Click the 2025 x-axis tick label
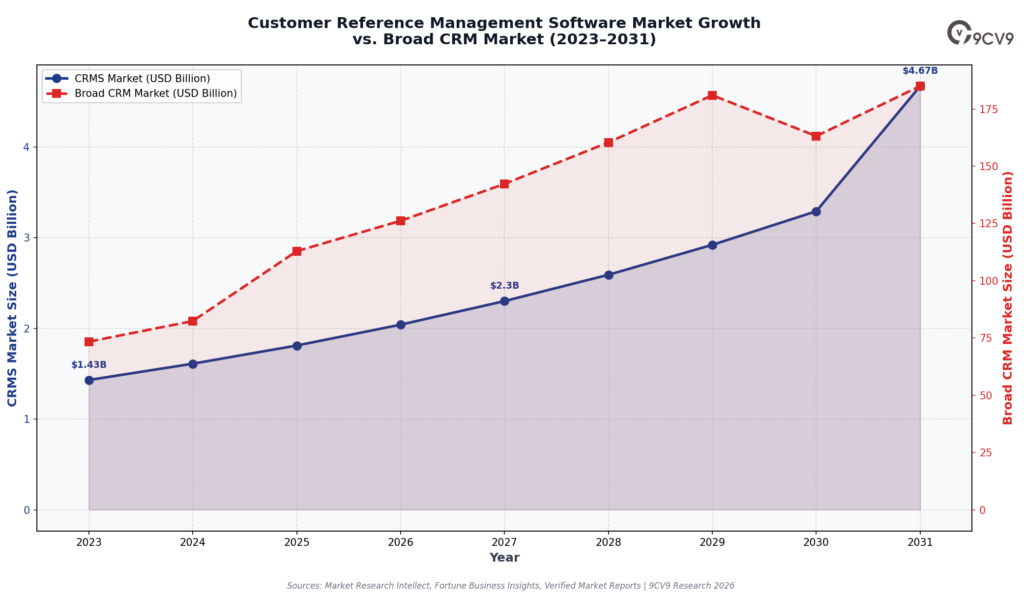Screen dimensions: 1024x598 296,542
